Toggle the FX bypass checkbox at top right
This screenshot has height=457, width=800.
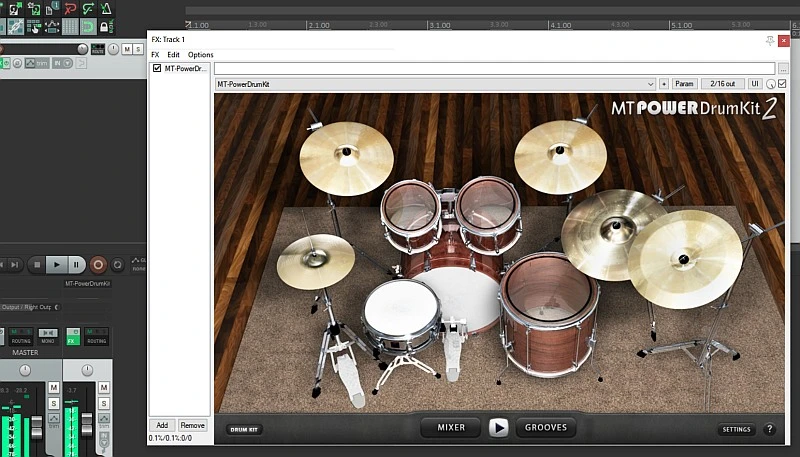(x=782, y=84)
